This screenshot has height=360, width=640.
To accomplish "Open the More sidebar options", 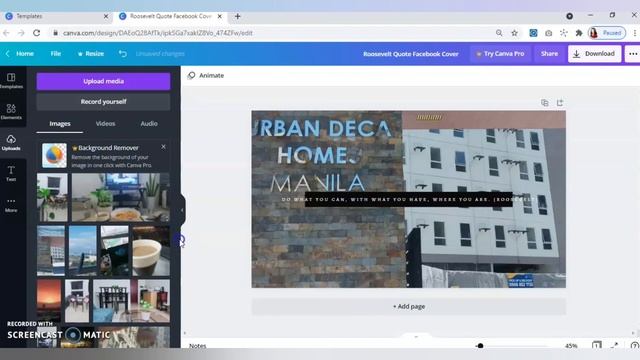I will point(11,204).
